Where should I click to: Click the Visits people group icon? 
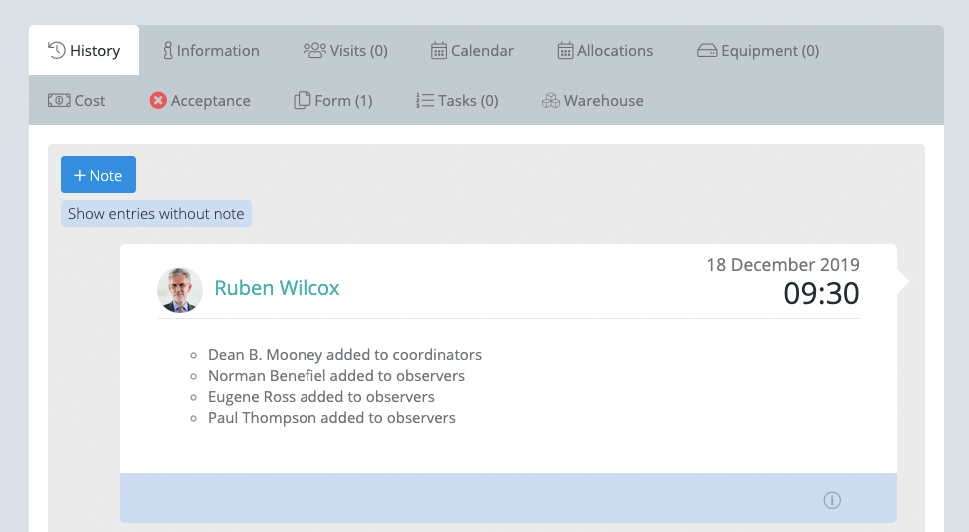click(315, 50)
